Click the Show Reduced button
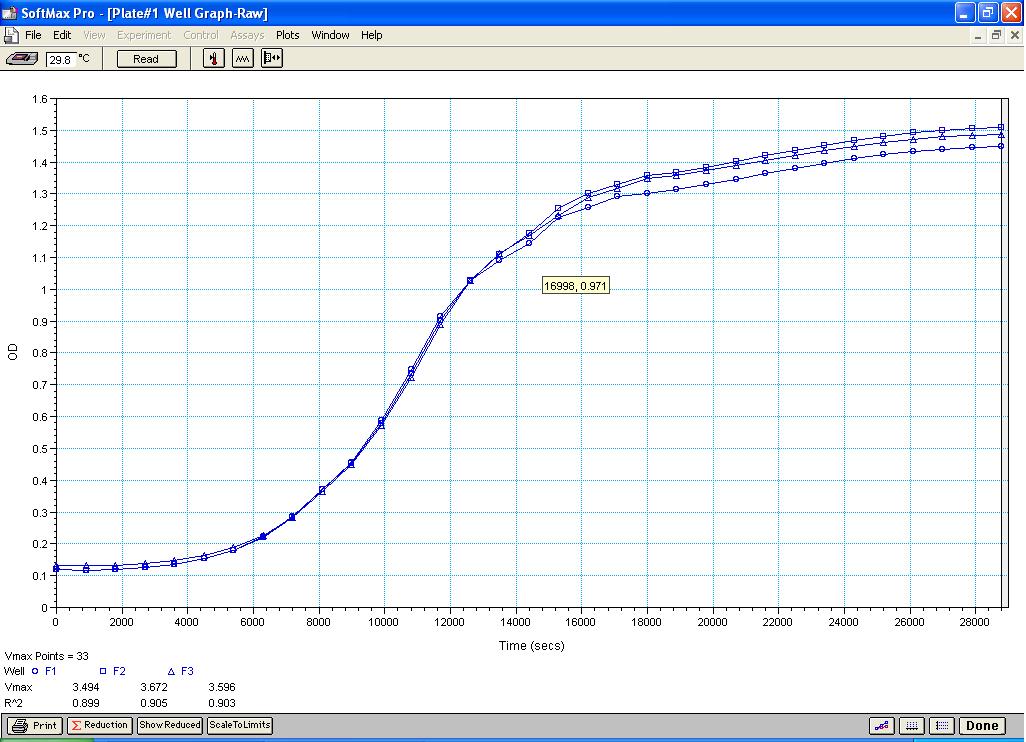This screenshot has height=742, width=1026. [x=169, y=726]
